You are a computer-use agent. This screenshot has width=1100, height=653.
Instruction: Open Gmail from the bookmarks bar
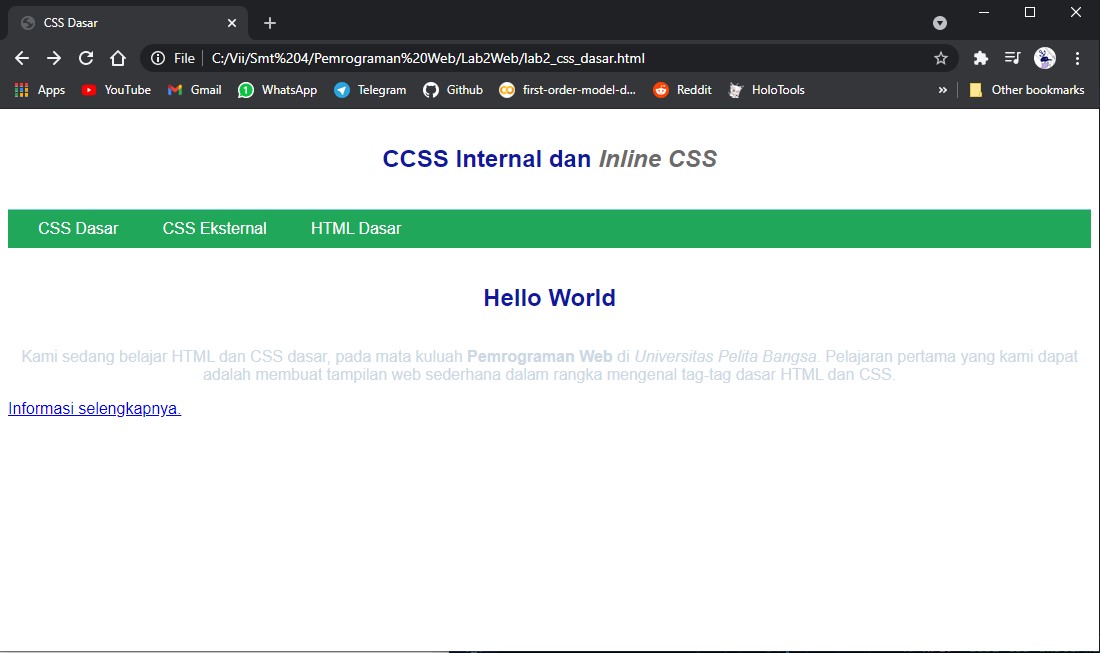(x=193, y=89)
